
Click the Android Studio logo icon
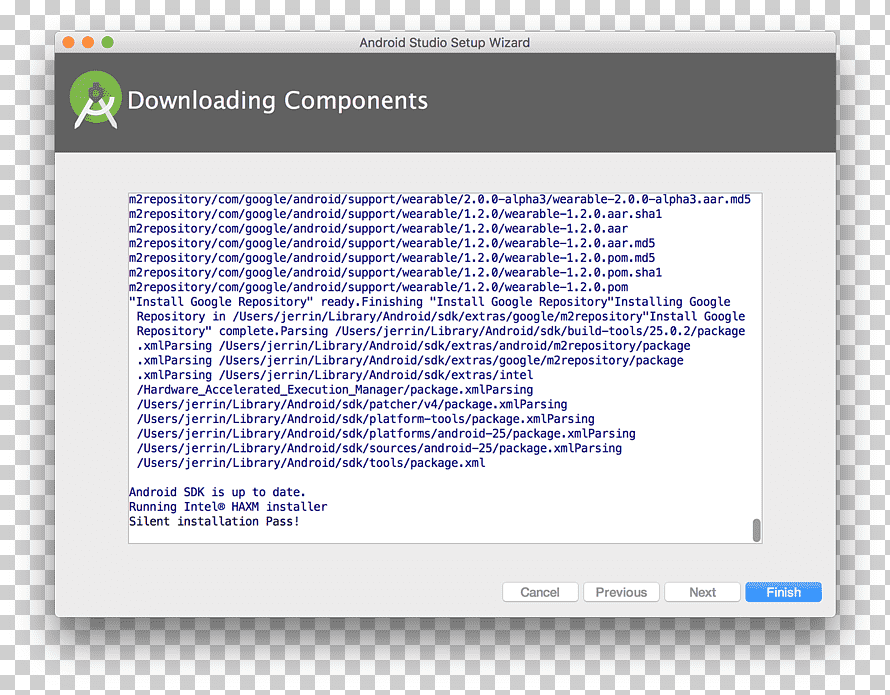click(95, 99)
